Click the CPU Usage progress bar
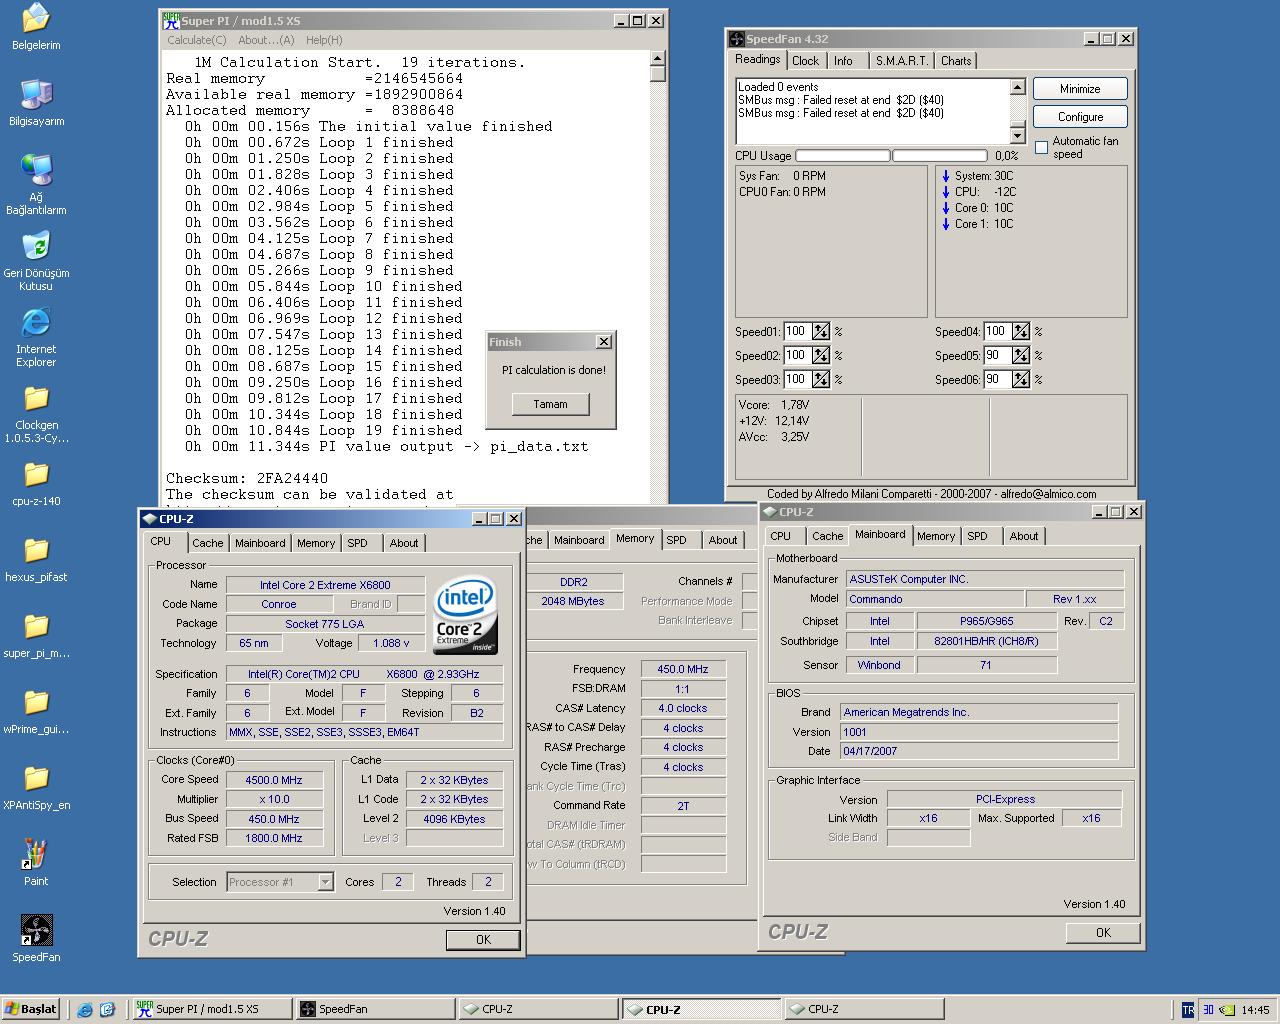 point(842,156)
